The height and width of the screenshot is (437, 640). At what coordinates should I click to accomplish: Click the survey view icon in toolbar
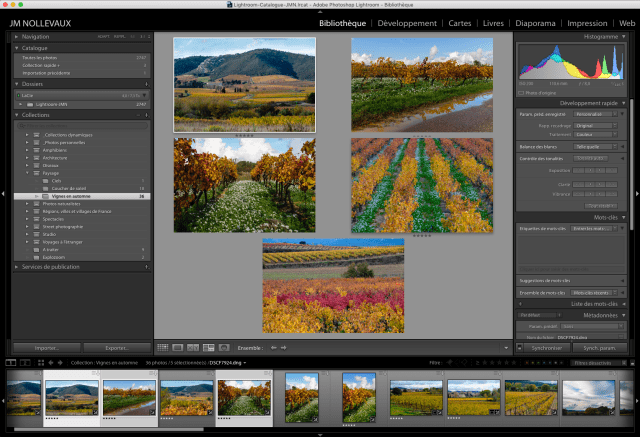(208, 347)
